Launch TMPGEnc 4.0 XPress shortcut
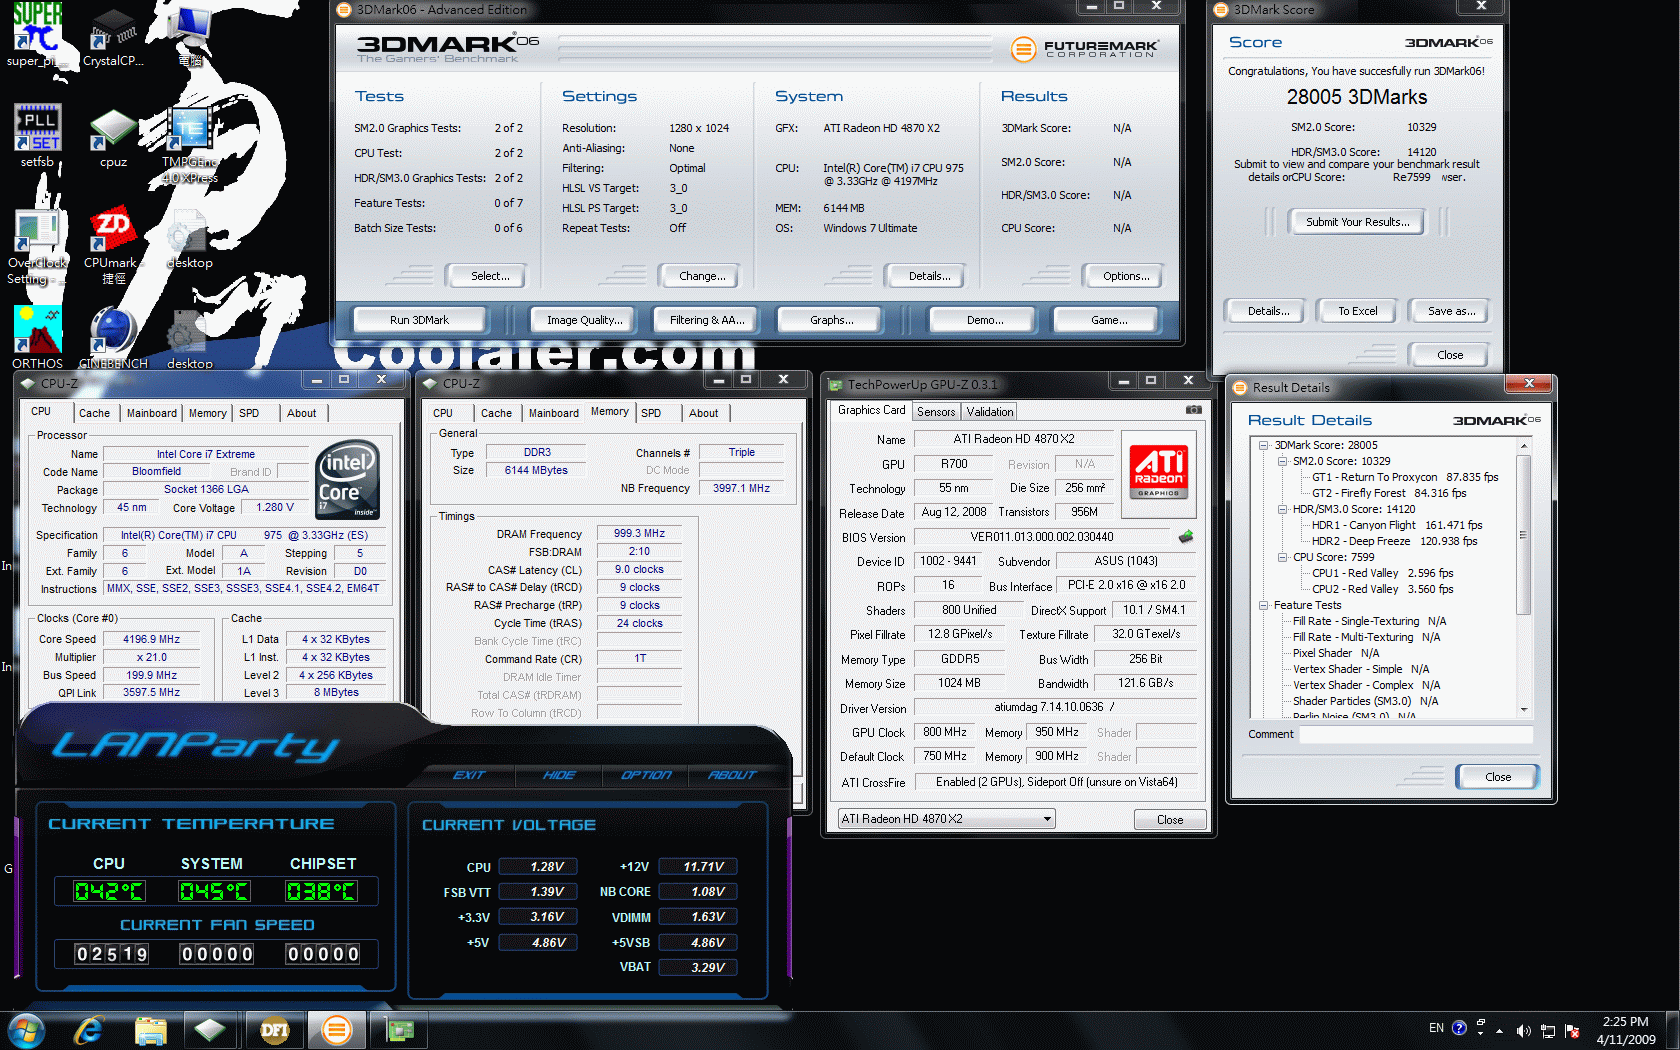 point(189,145)
